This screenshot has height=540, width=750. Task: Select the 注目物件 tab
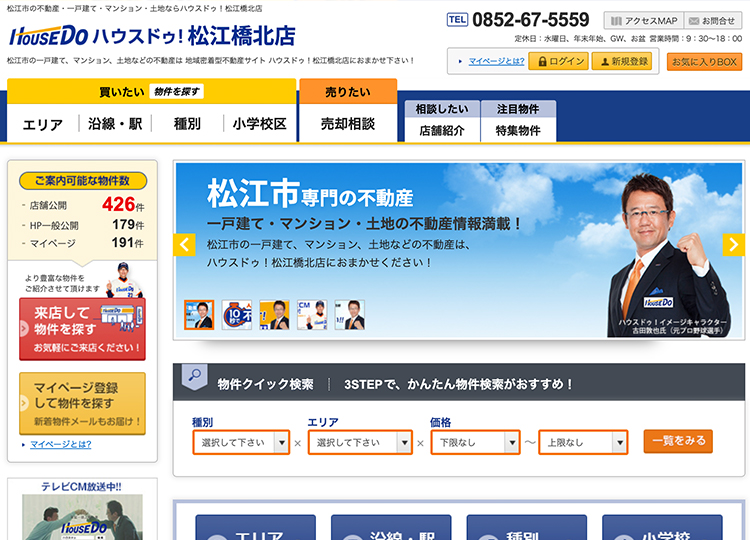[518, 109]
